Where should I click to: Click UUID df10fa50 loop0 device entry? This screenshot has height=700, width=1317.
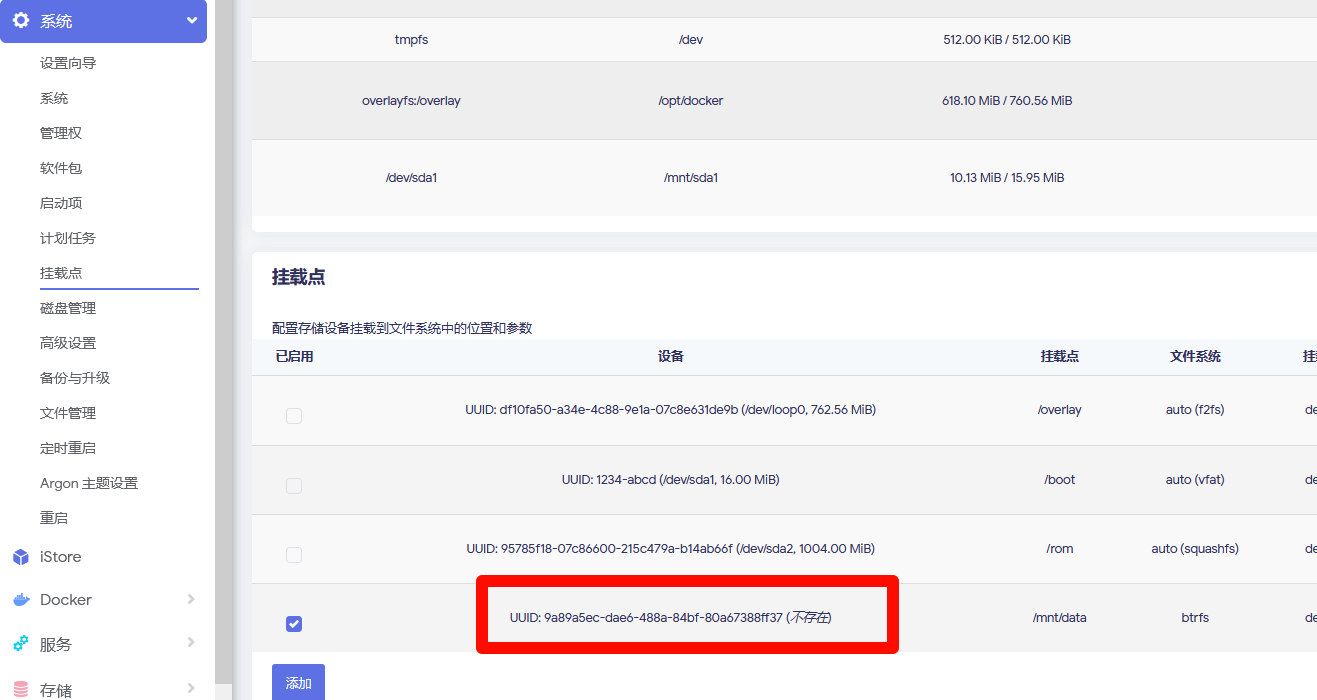671,410
